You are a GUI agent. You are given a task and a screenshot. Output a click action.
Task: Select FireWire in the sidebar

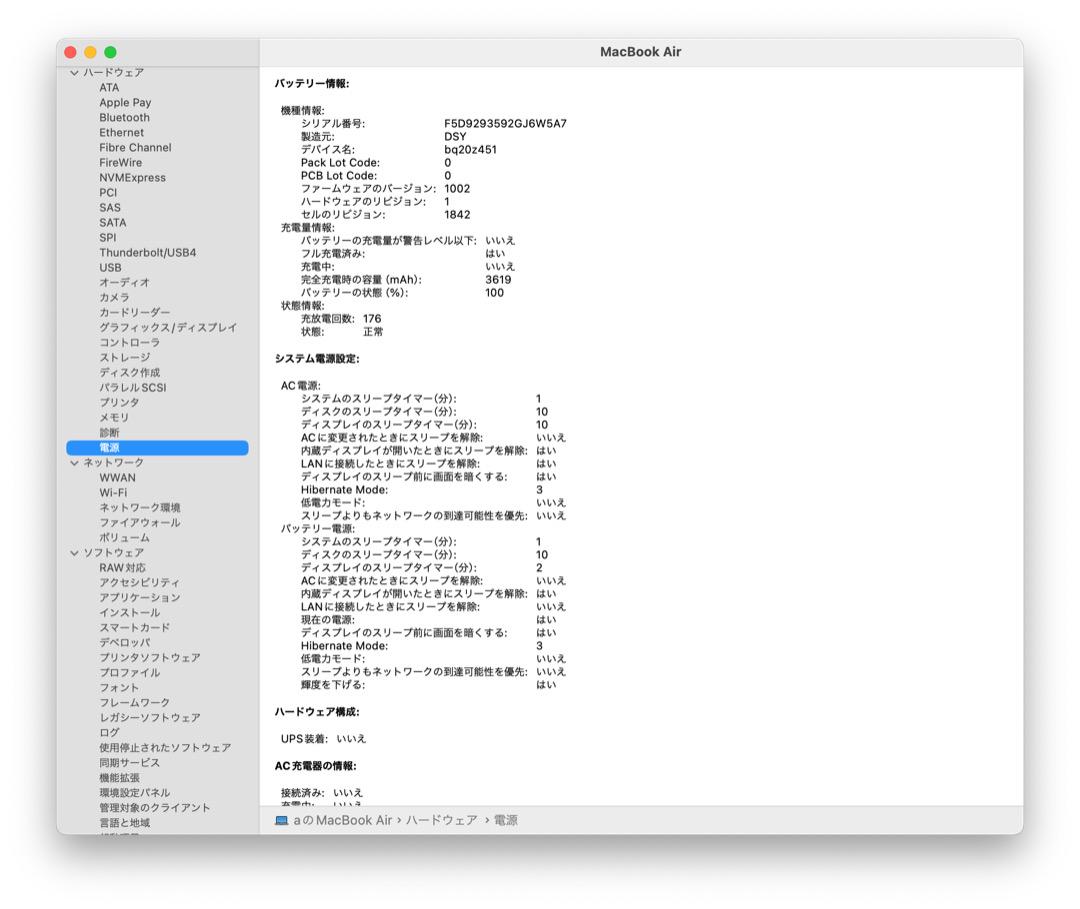pos(121,163)
